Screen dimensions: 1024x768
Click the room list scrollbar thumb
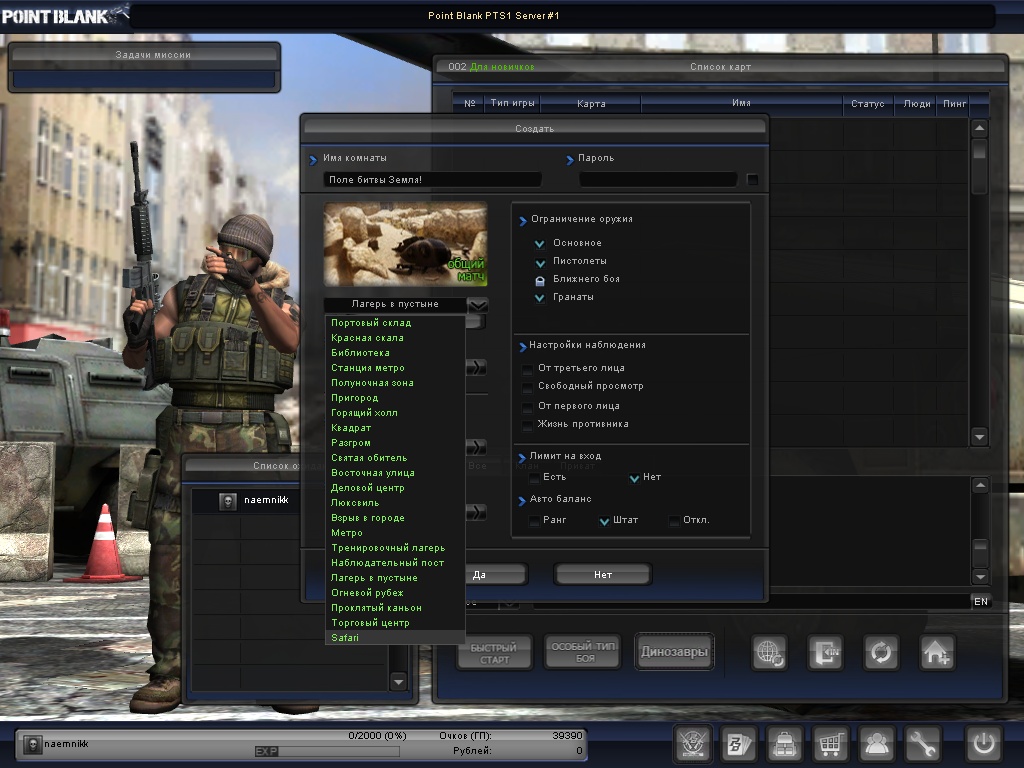pyautogui.click(x=979, y=149)
